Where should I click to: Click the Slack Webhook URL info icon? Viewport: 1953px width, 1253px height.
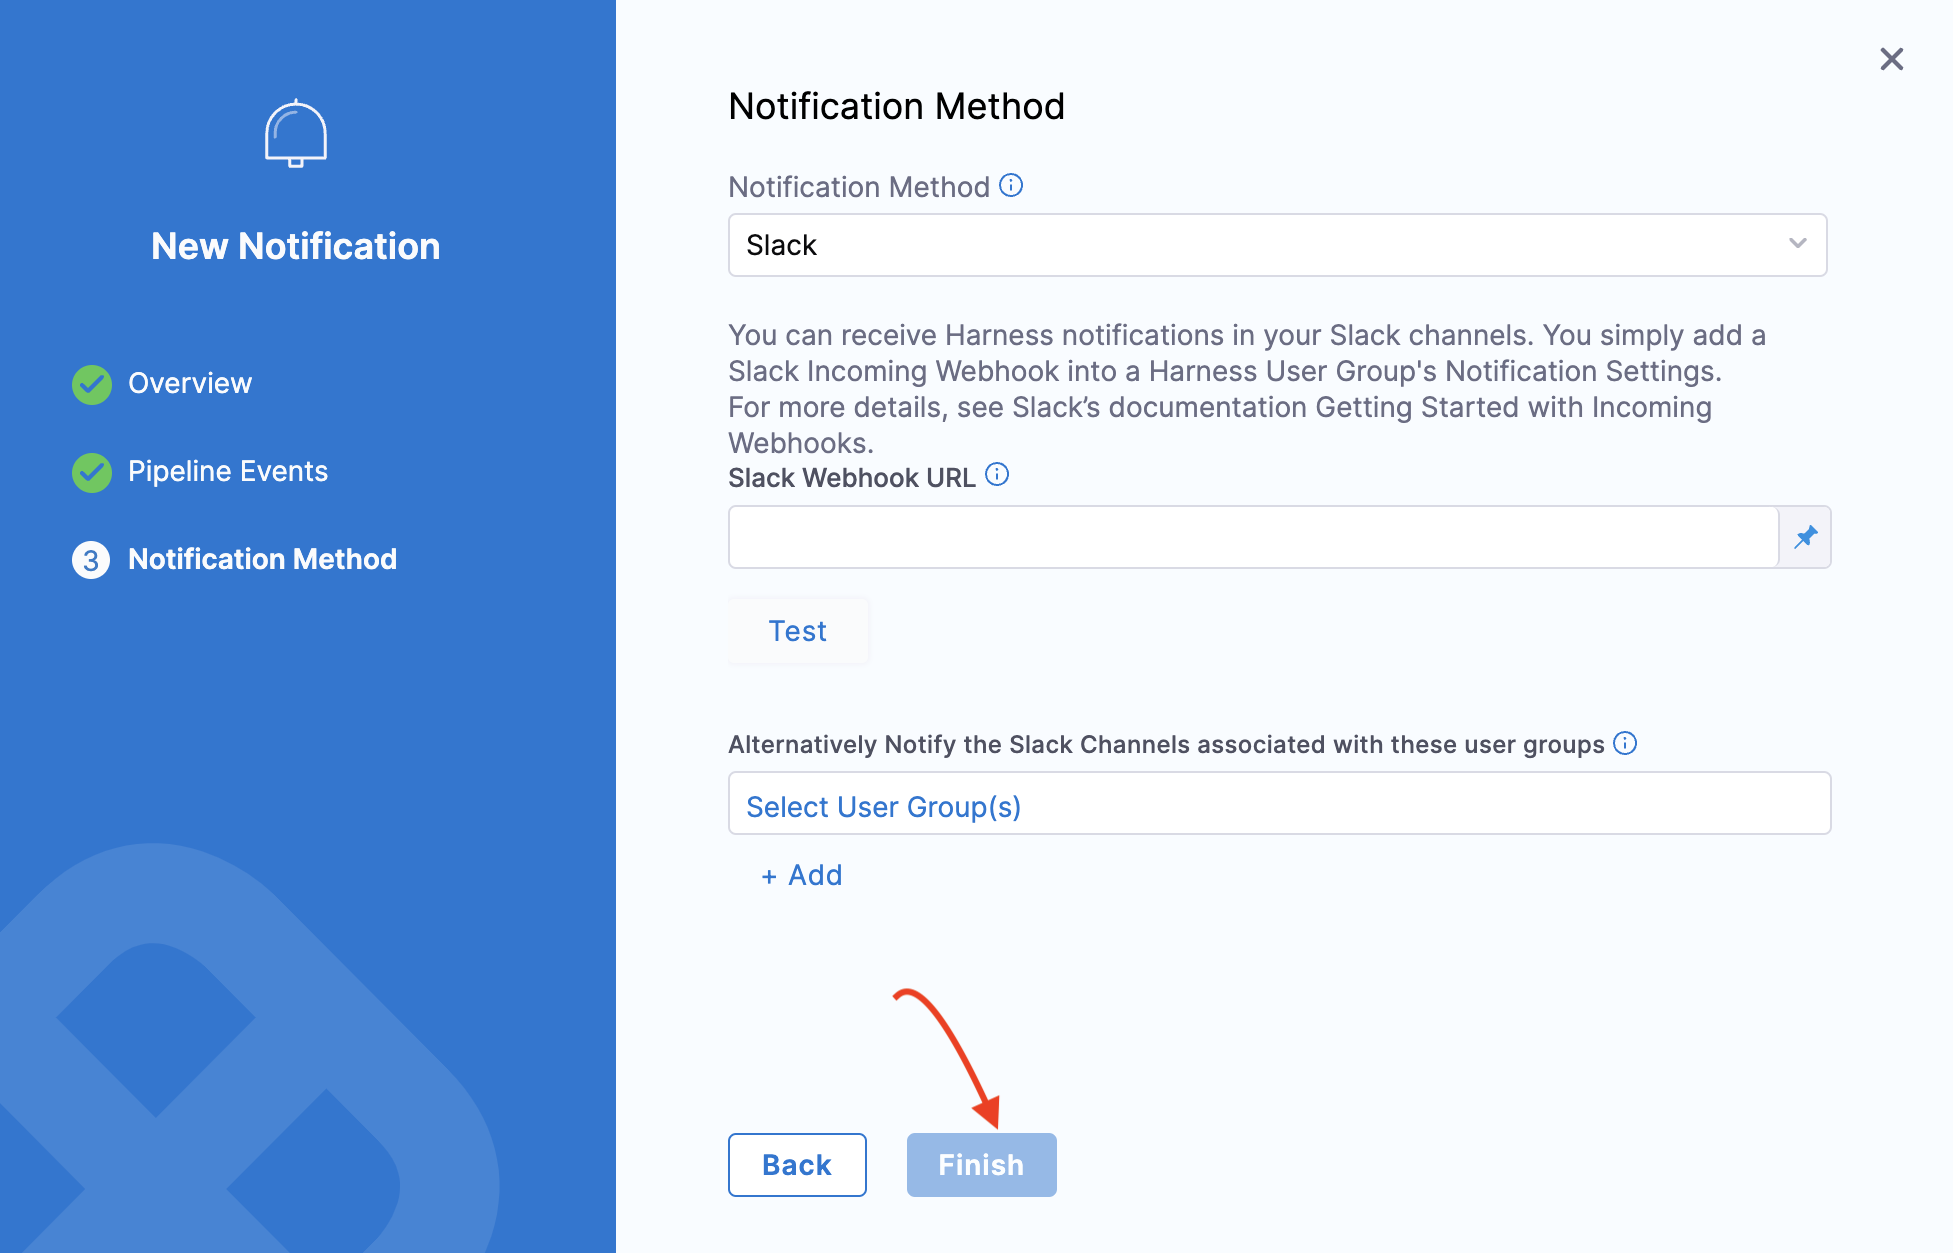pyautogui.click(x=997, y=475)
